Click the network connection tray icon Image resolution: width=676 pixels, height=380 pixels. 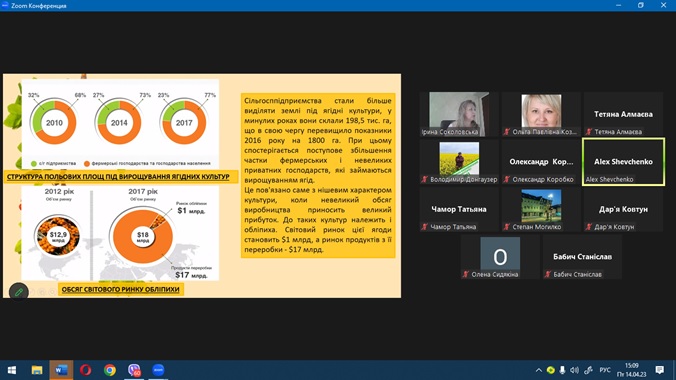point(588,370)
